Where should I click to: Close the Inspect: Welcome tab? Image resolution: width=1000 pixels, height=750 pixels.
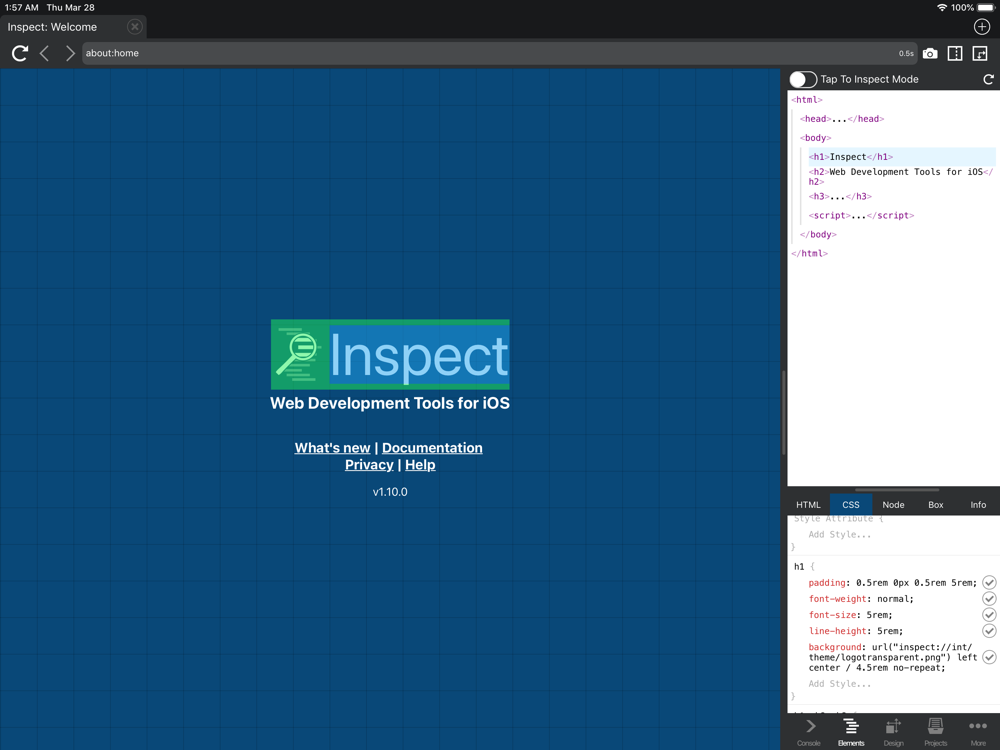click(x=134, y=27)
